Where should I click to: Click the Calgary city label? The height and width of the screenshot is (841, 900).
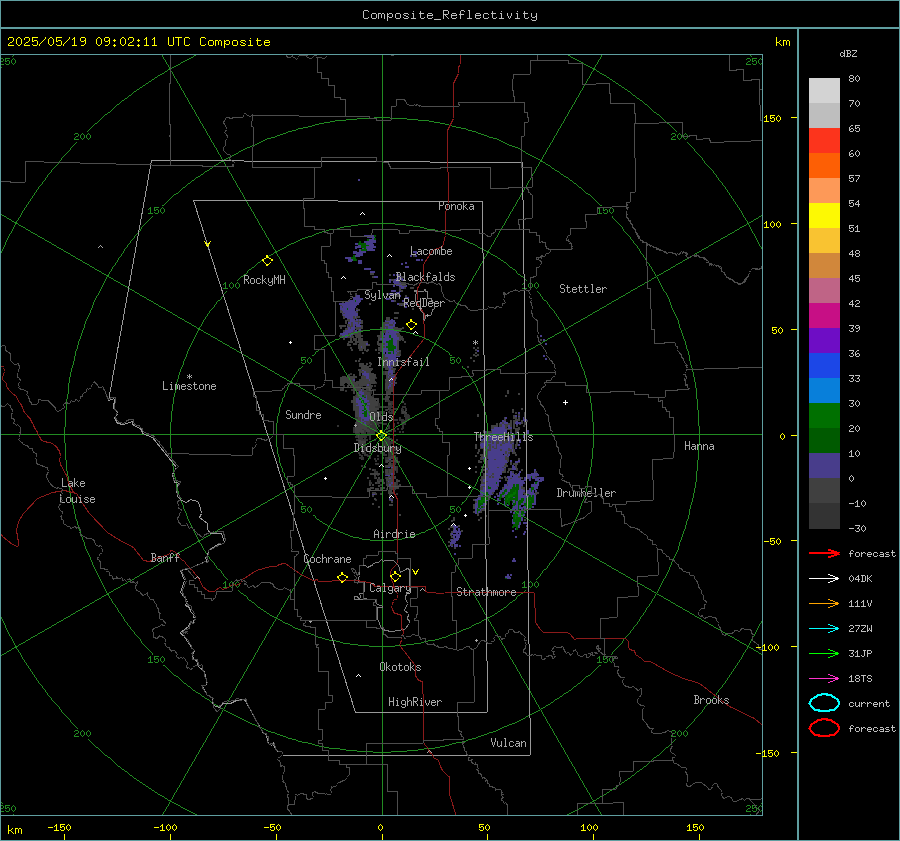point(390,588)
